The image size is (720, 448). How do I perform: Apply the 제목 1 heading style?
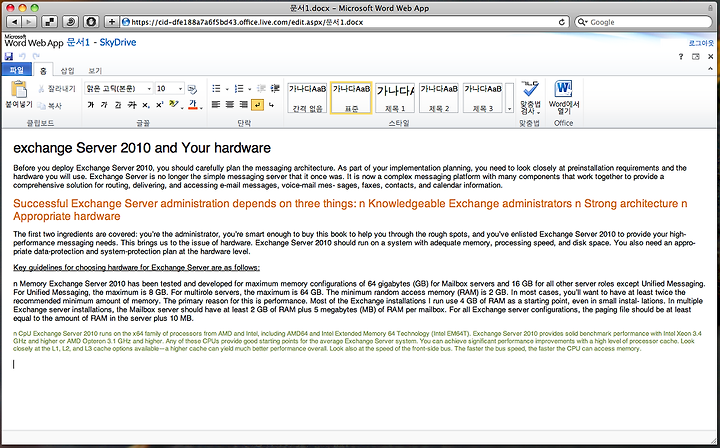(x=395, y=98)
